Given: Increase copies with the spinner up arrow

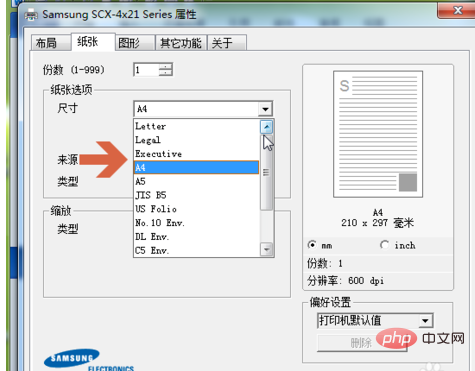Looking at the screenshot, I should (x=165, y=66).
